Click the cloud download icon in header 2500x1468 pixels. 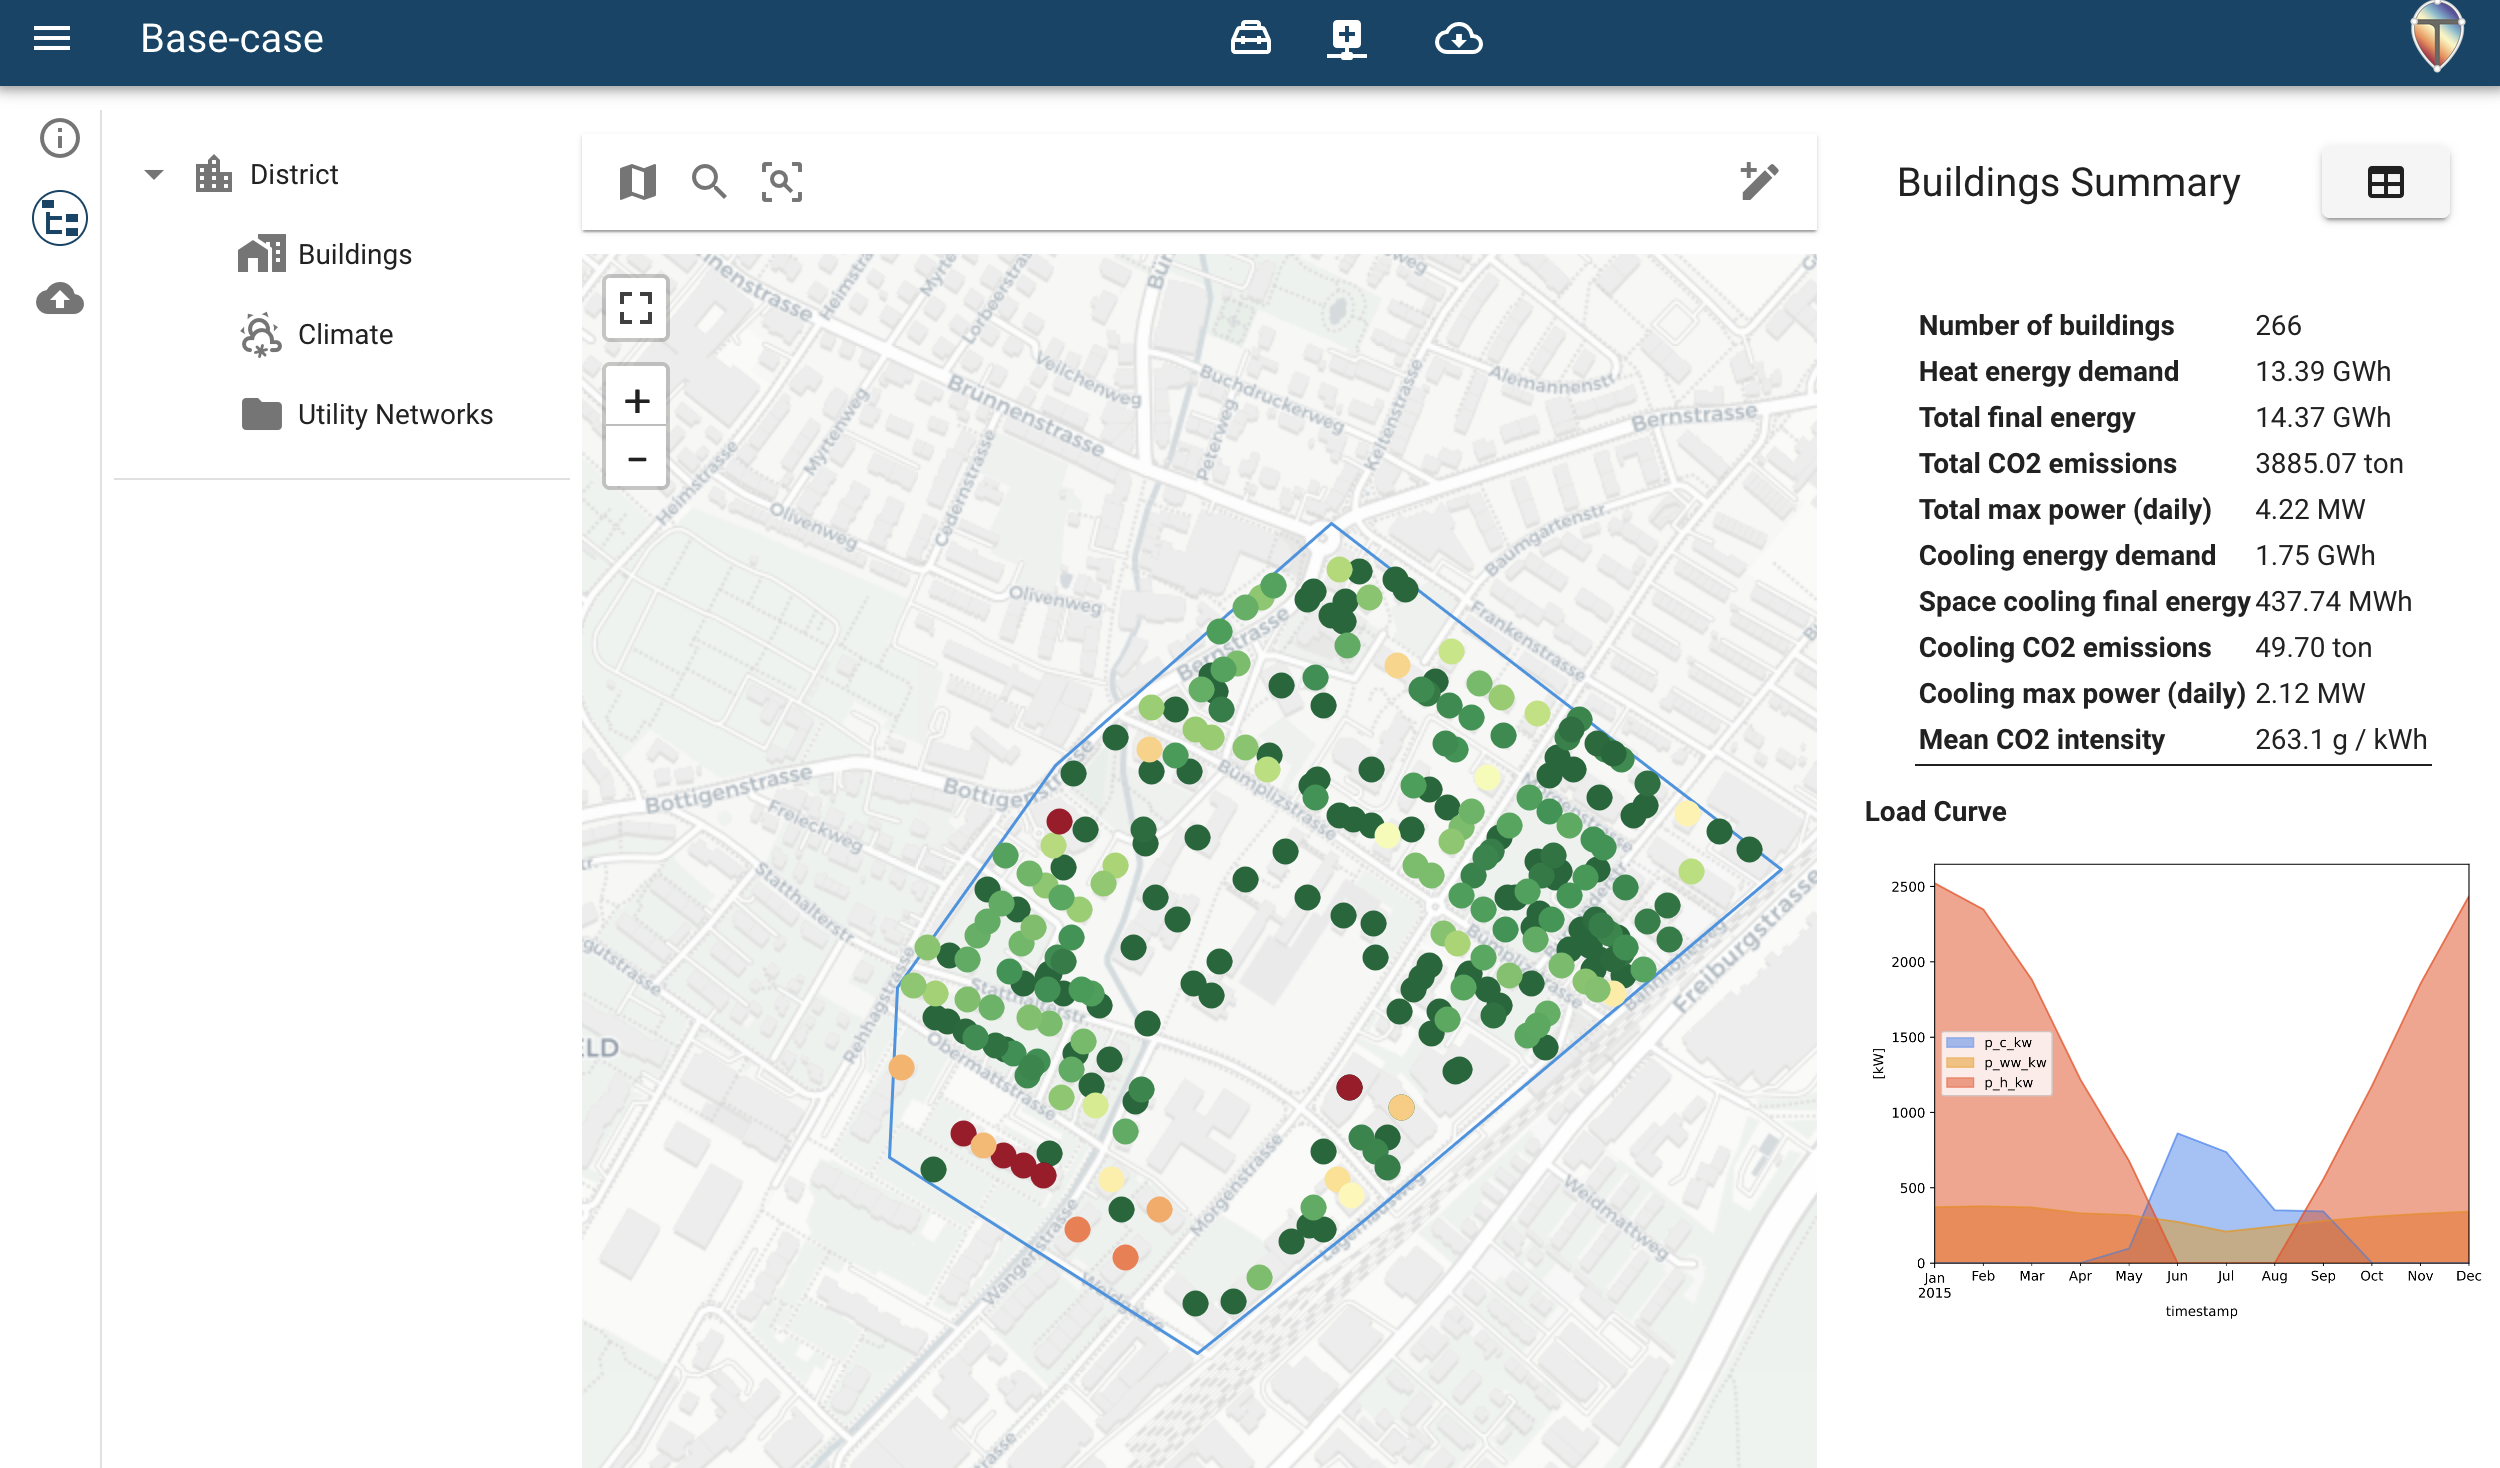pyautogui.click(x=1458, y=40)
